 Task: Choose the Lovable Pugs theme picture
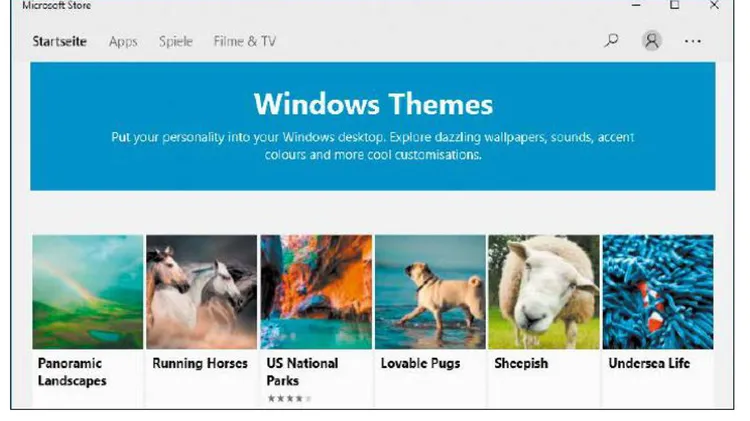(430, 292)
